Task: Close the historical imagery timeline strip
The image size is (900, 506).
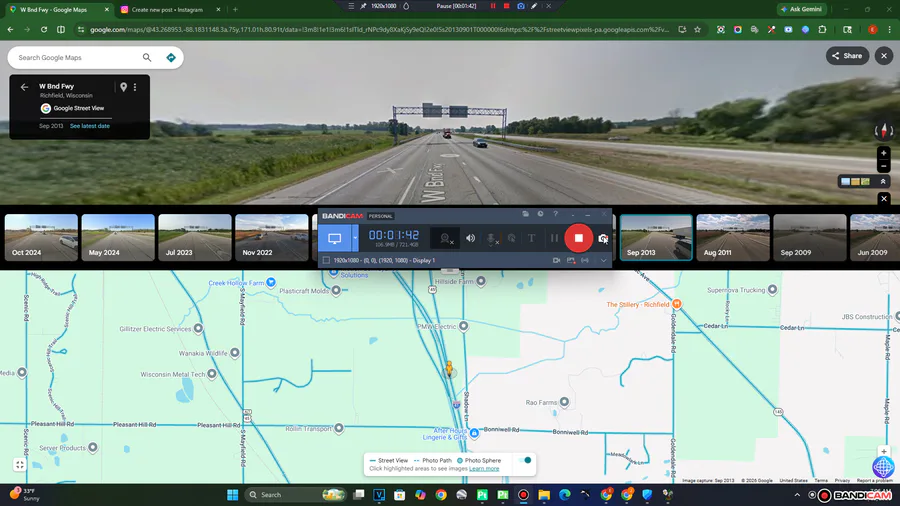Action: (884, 198)
